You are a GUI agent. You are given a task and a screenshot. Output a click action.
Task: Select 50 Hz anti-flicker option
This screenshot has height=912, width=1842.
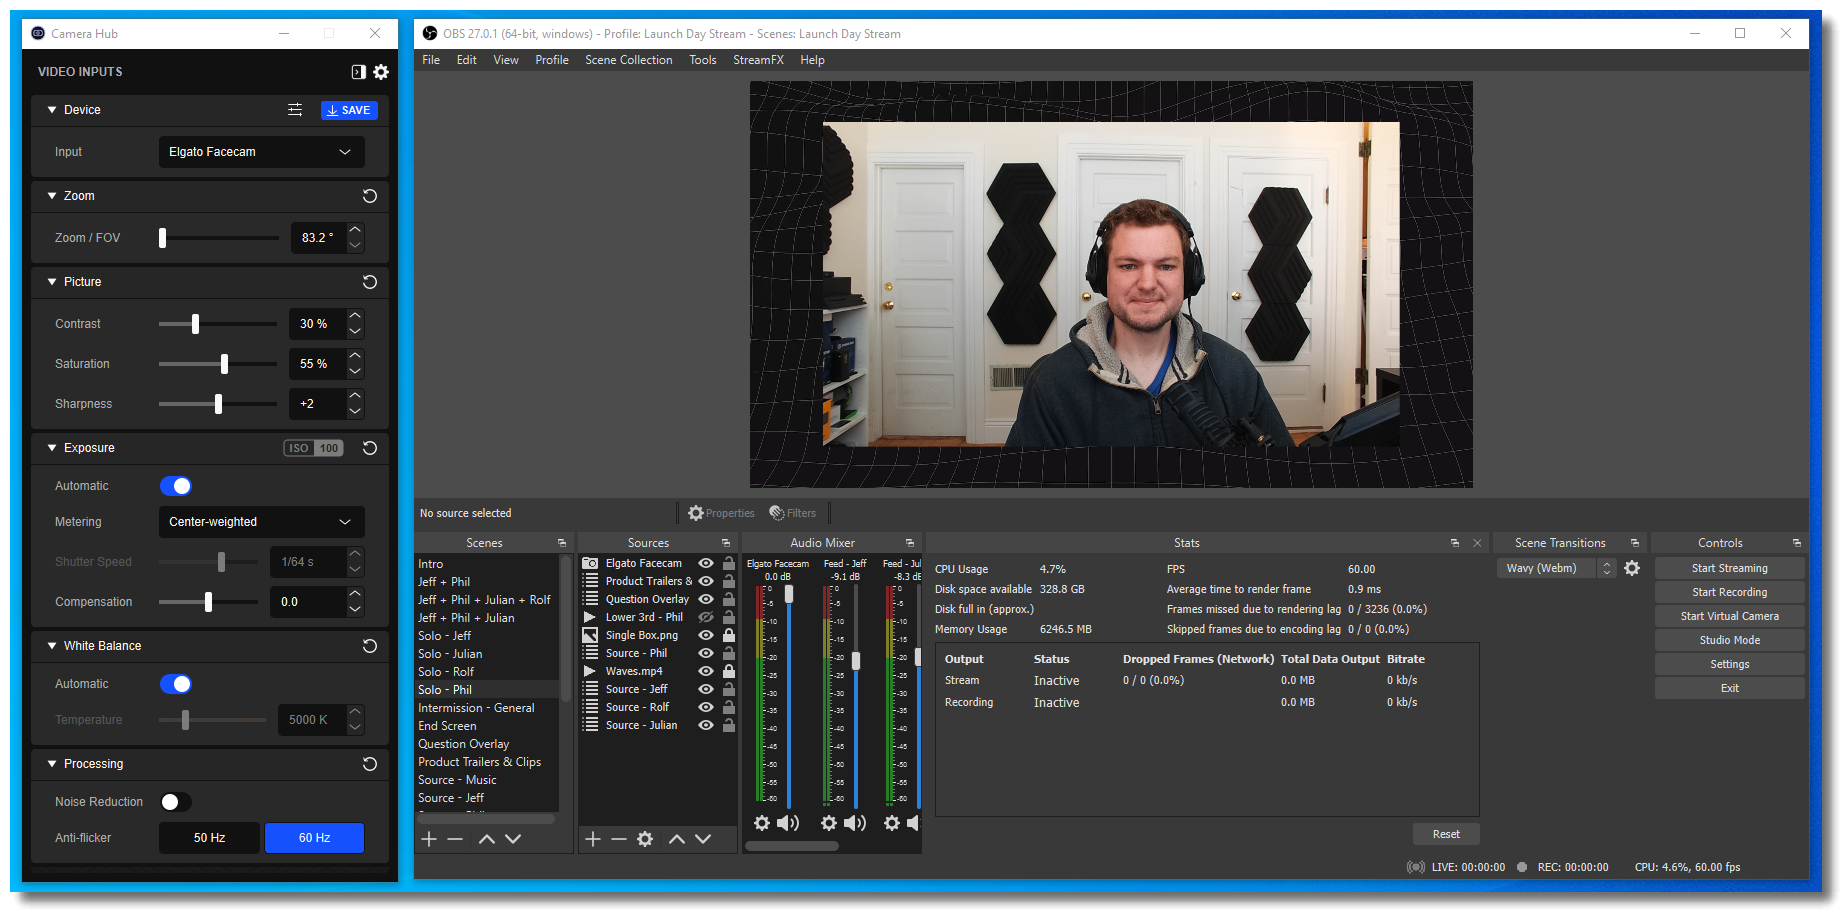(x=209, y=838)
